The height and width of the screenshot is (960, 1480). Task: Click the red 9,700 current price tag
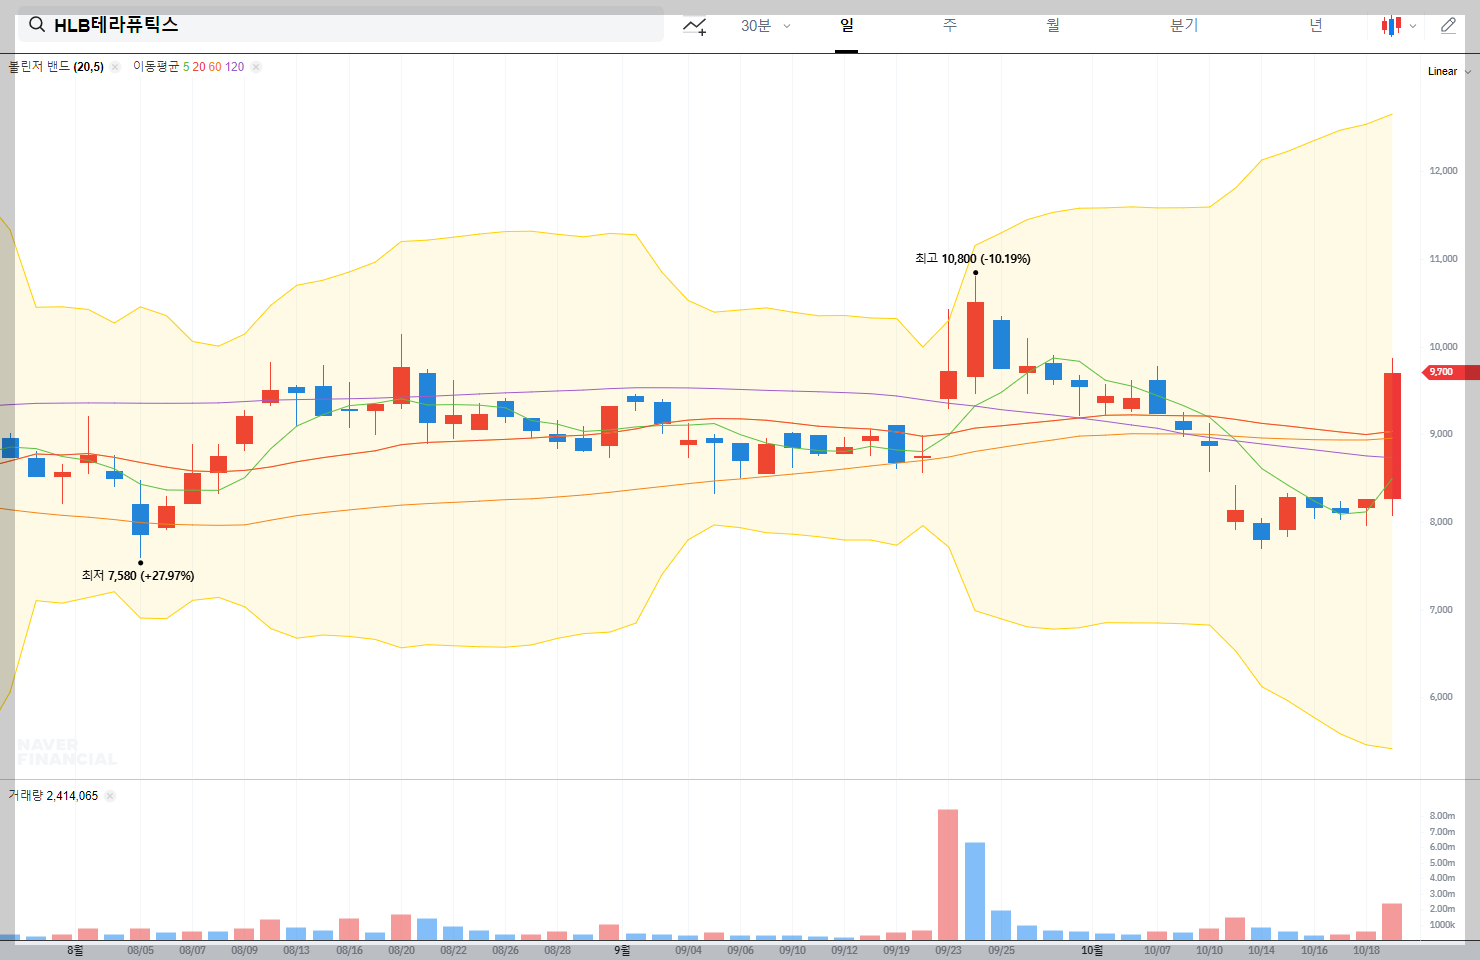coord(1451,372)
